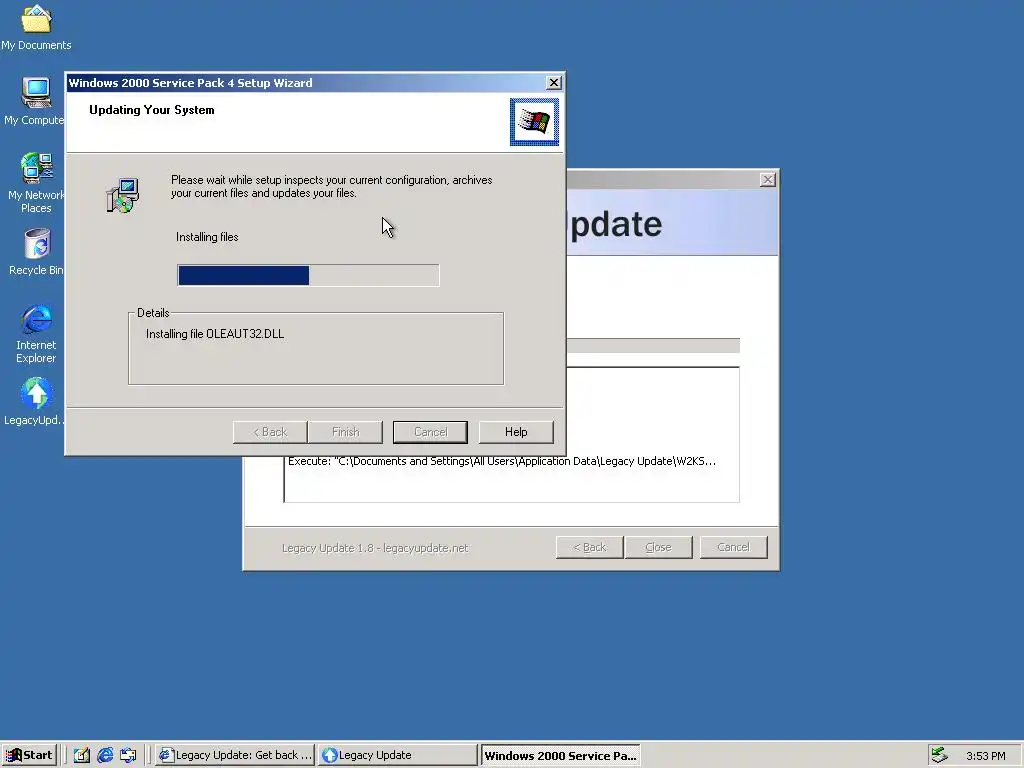This screenshot has height=768, width=1024.
Task: Click 'Legacy Update 1.8 - legacyupdate.net' footer text
Action: (x=375, y=548)
